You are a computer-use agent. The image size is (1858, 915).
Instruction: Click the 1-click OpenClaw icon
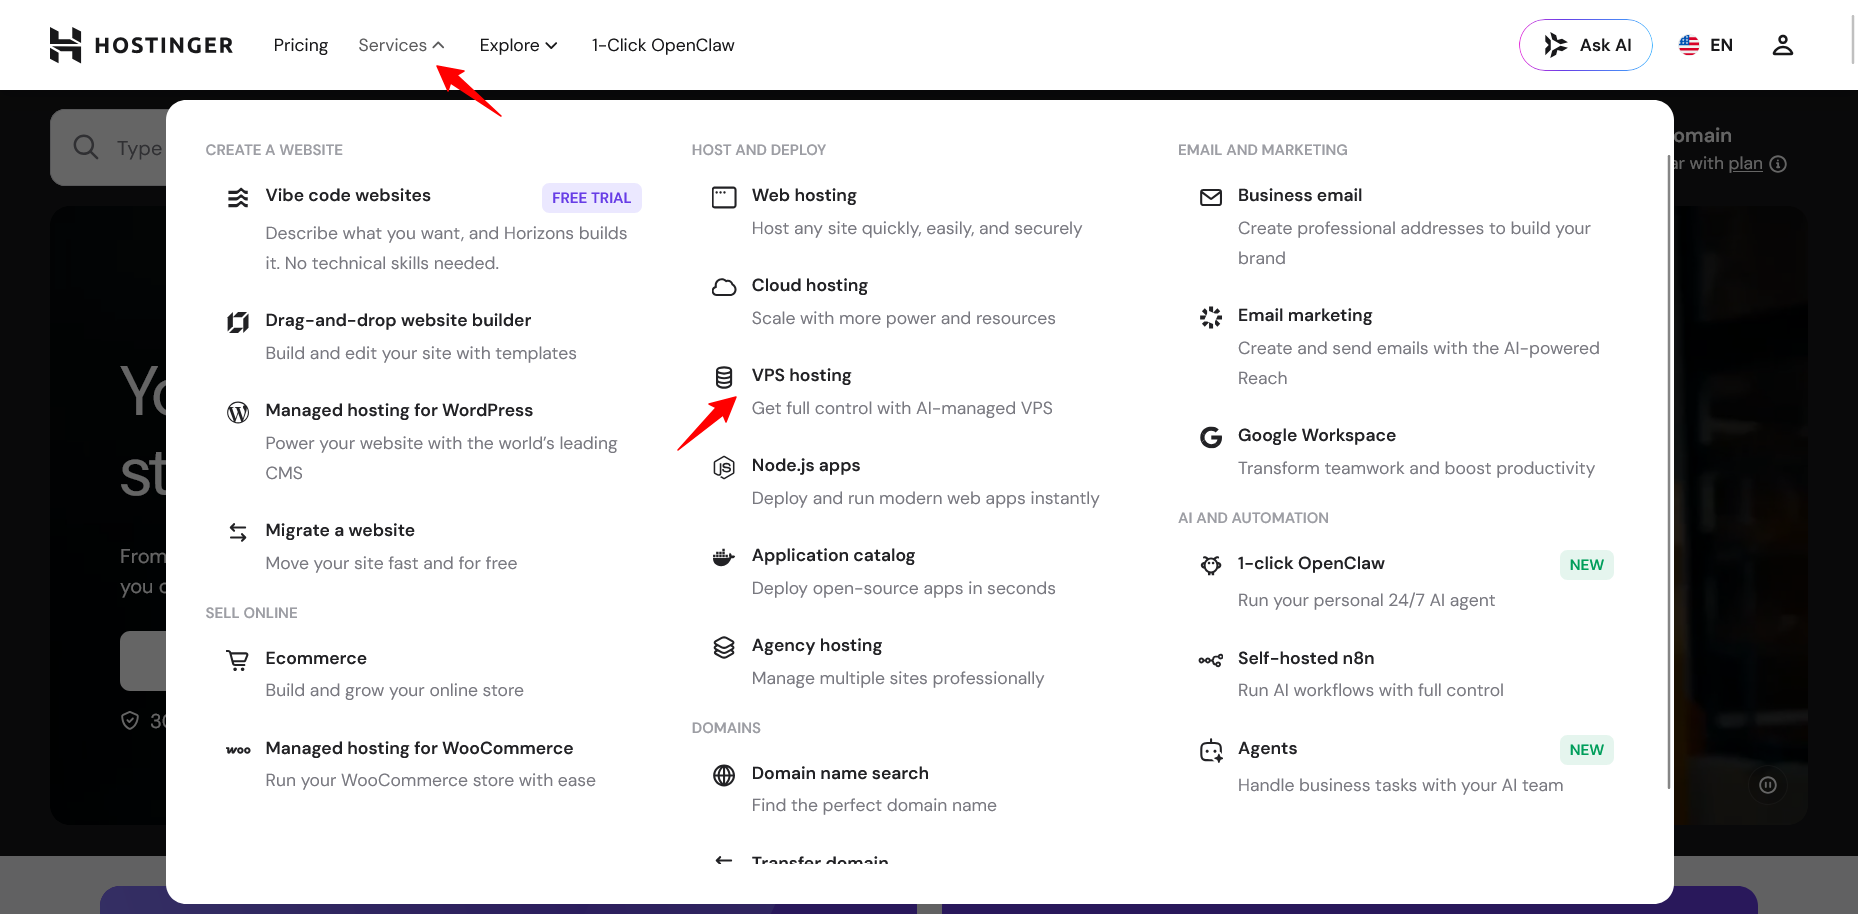(1211, 565)
